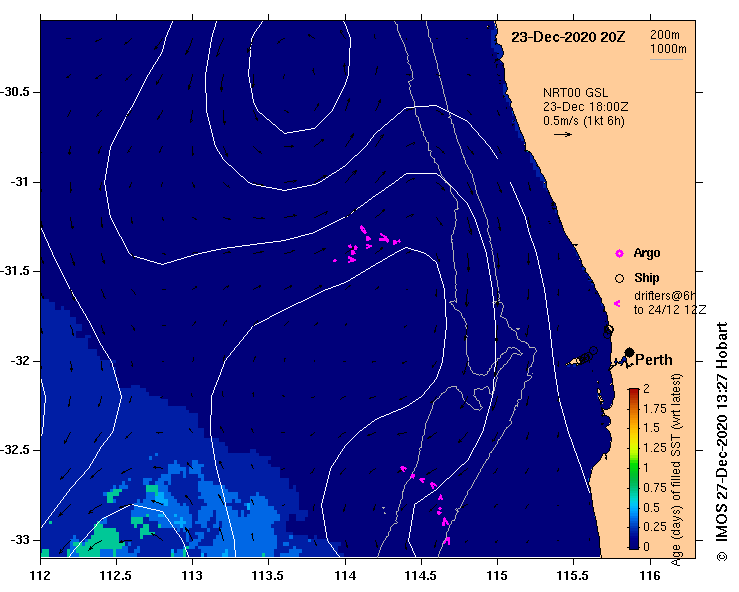
Task: Click the NRT00 GSL label
Action: [x=575, y=93]
